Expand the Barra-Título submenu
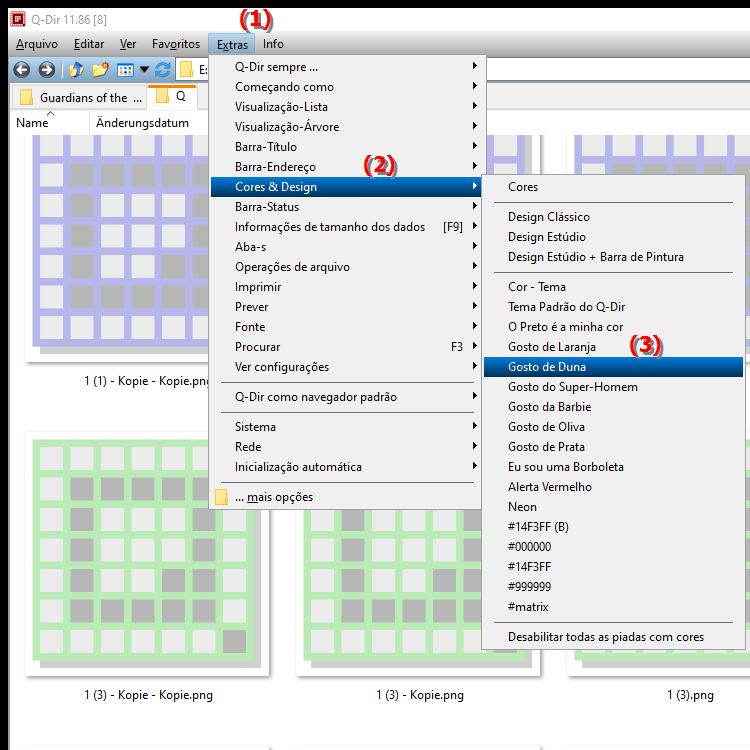The width and height of the screenshot is (750, 750). pyautogui.click(x=348, y=147)
